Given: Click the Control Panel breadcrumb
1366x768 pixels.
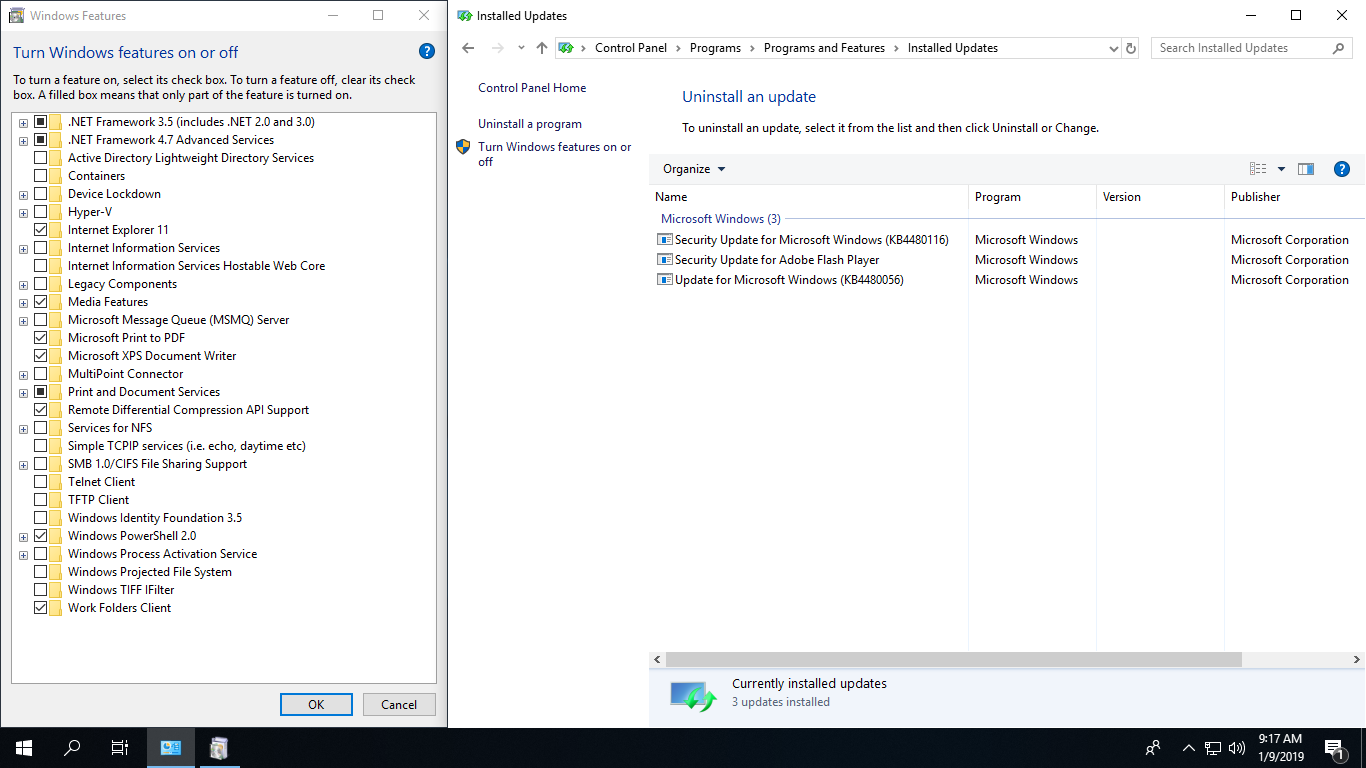Looking at the screenshot, I should [630, 48].
